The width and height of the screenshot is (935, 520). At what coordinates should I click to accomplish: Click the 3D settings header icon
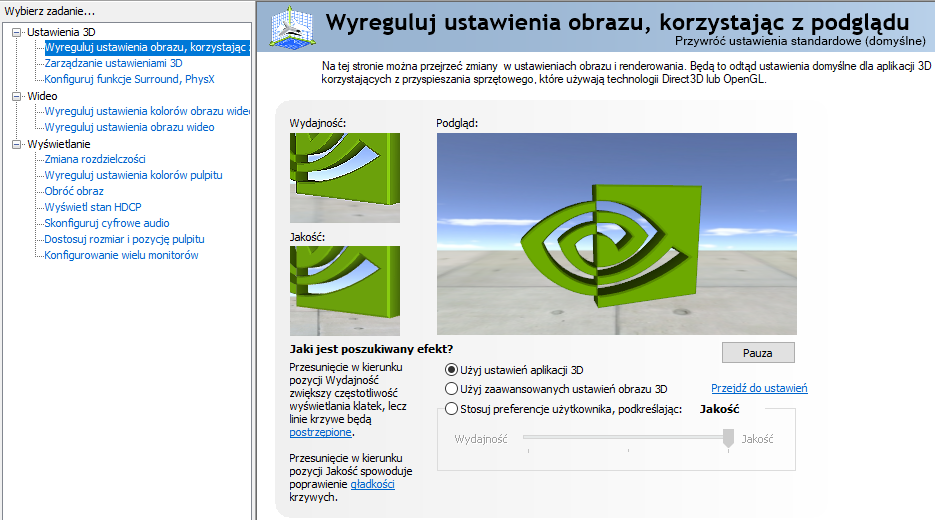pyautogui.click(x=289, y=26)
